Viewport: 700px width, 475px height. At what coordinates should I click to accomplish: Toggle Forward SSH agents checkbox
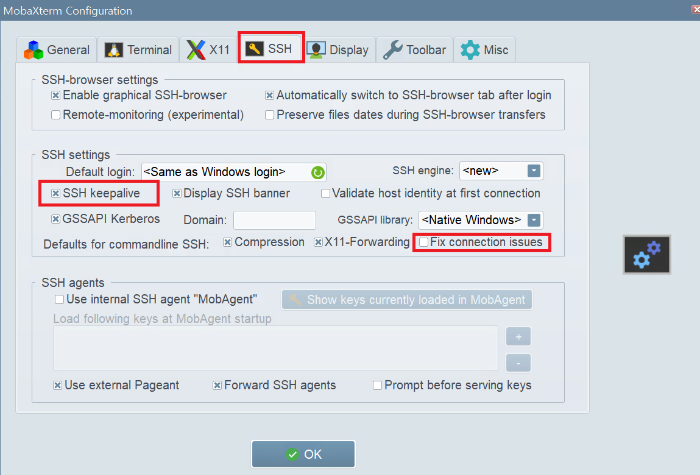point(217,385)
